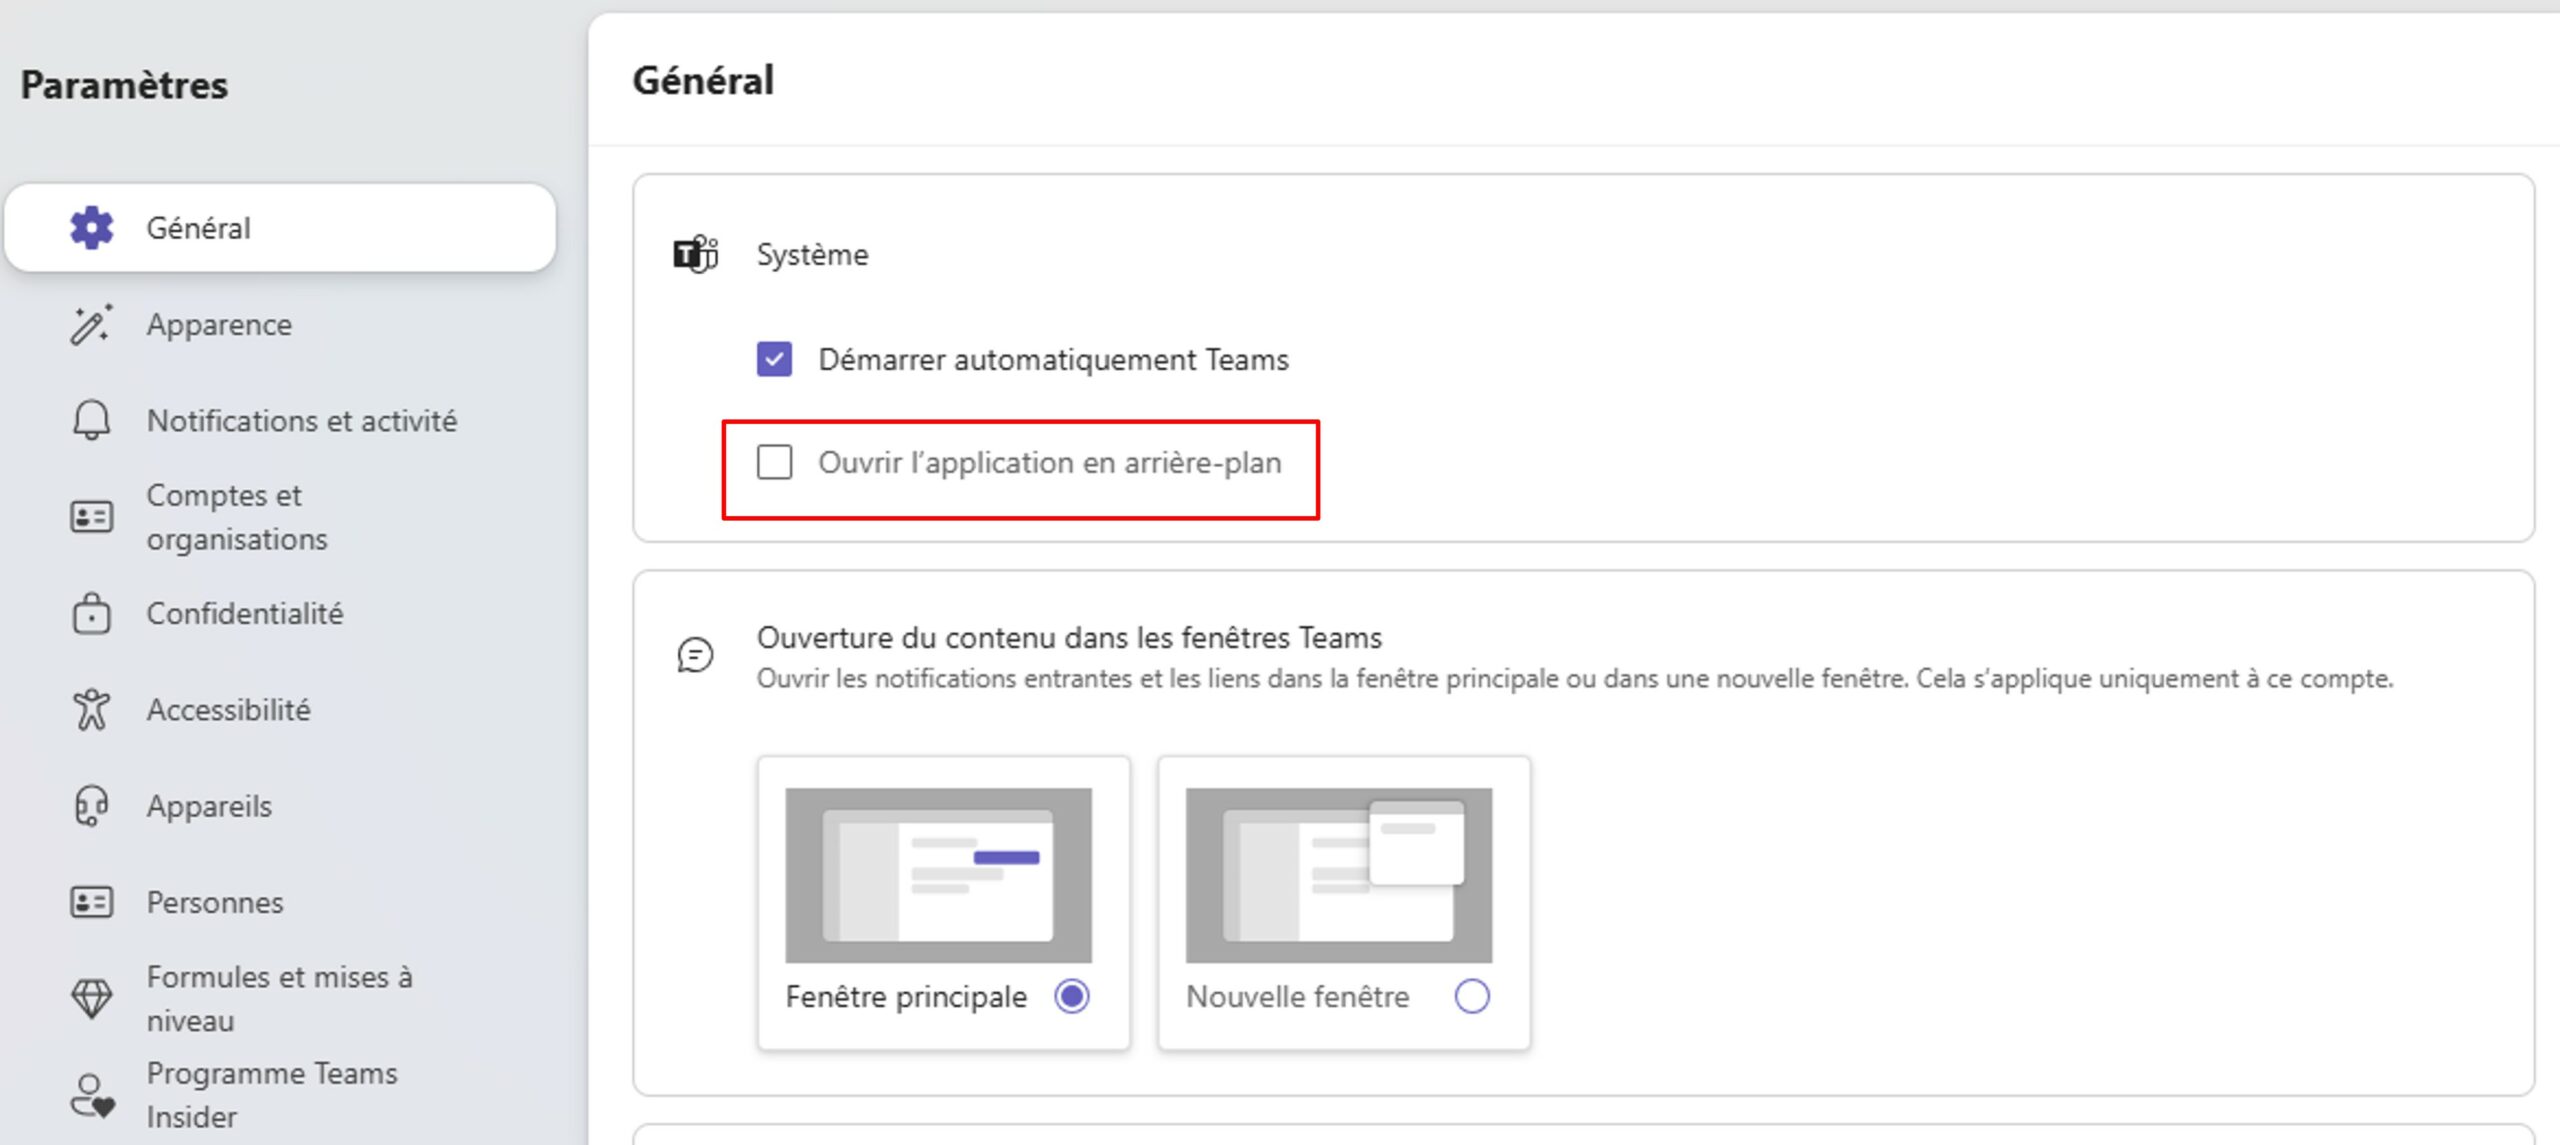
Task: Click the Confidentialité lock icon
Action: coord(92,613)
